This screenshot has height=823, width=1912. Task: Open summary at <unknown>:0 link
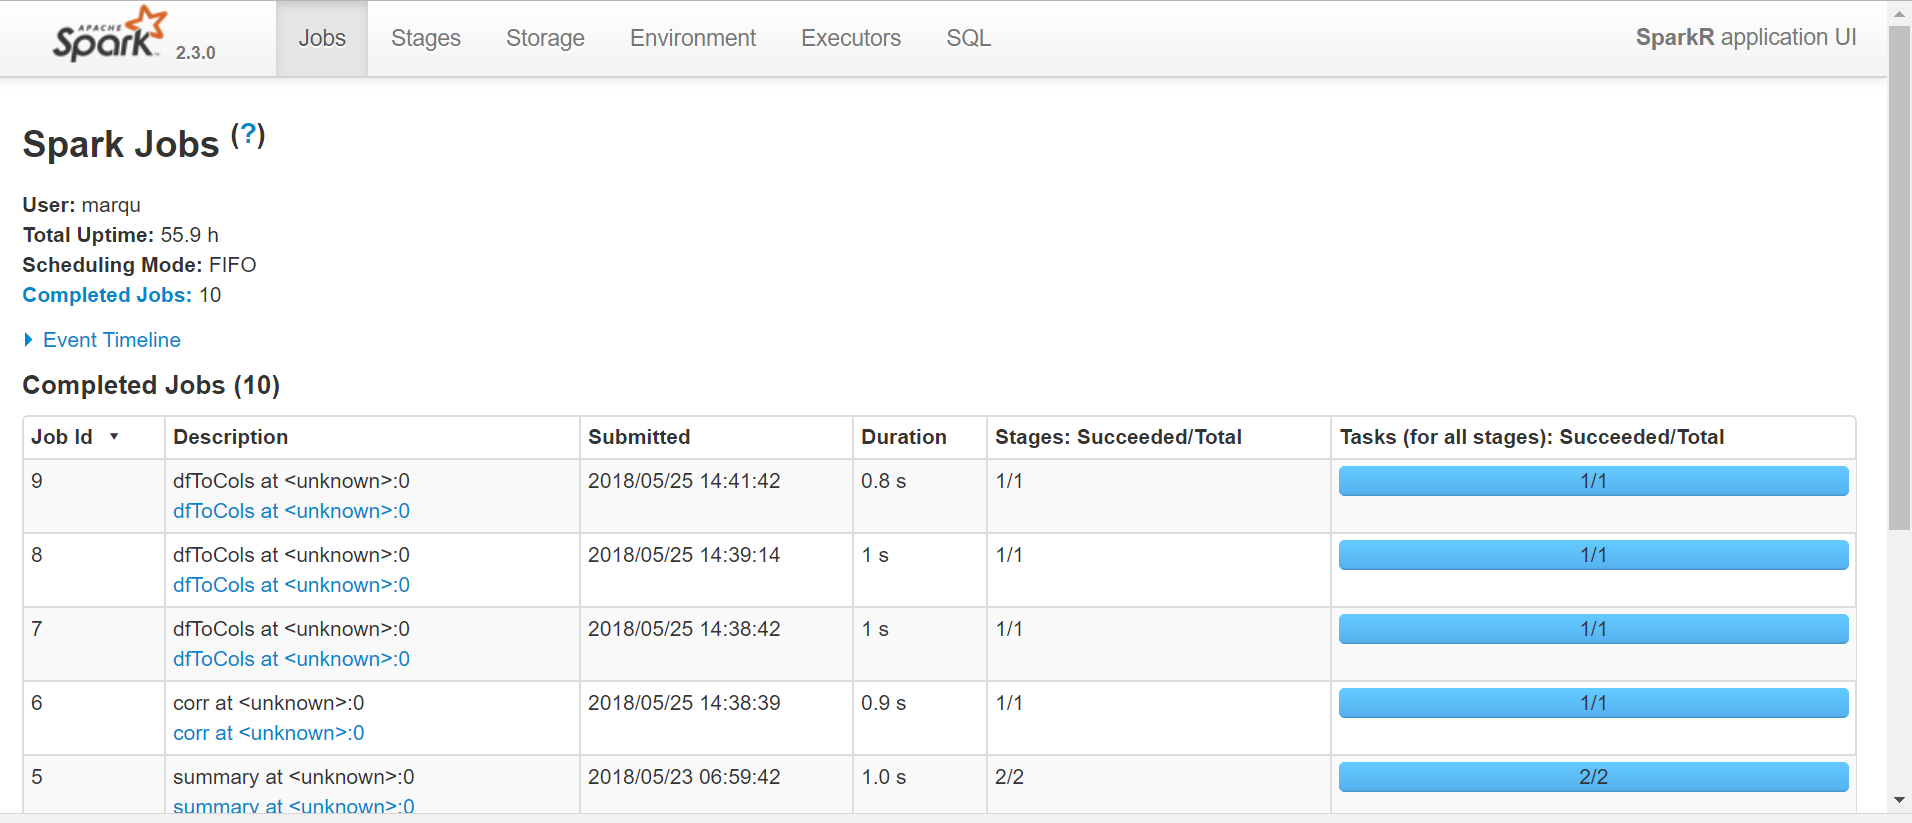294,806
